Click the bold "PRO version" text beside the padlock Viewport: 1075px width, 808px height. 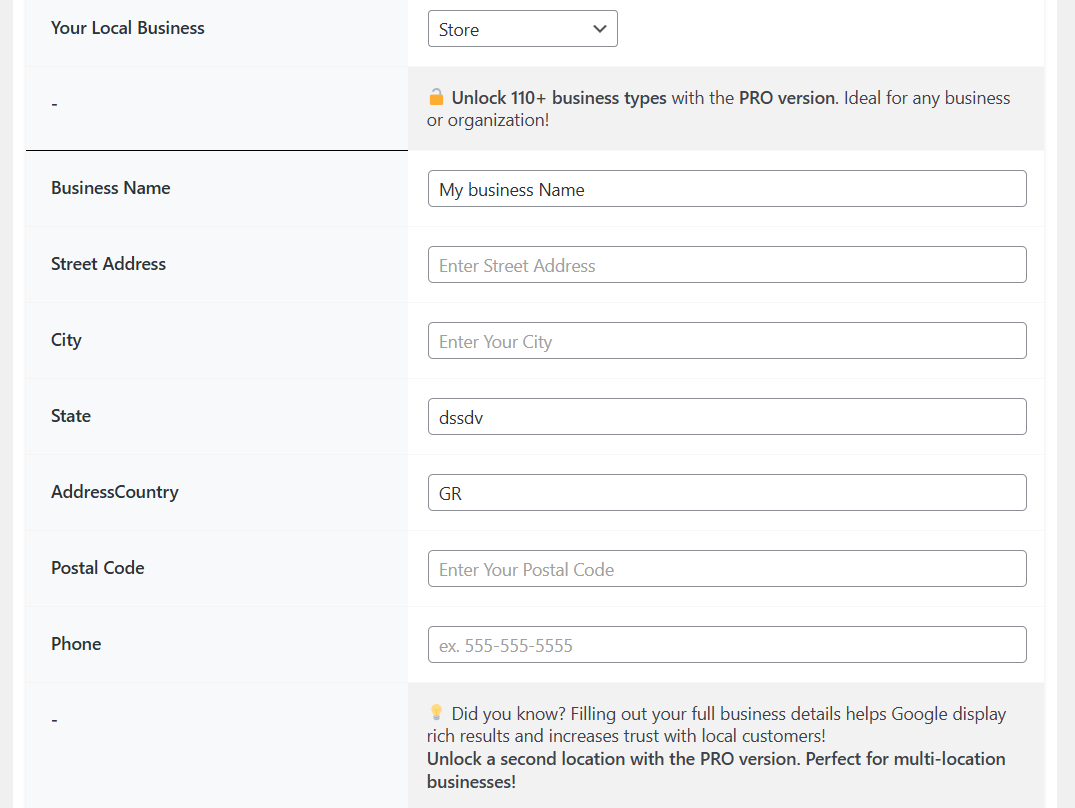(x=787, y=98)
